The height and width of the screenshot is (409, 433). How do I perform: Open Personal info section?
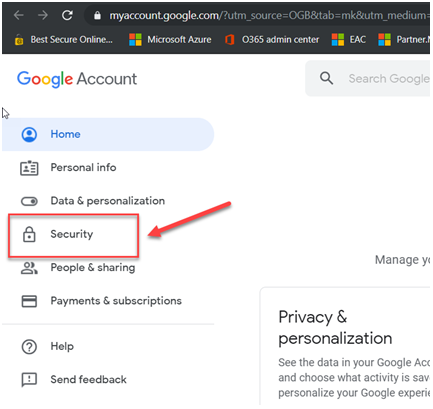(x=108, y=167)
